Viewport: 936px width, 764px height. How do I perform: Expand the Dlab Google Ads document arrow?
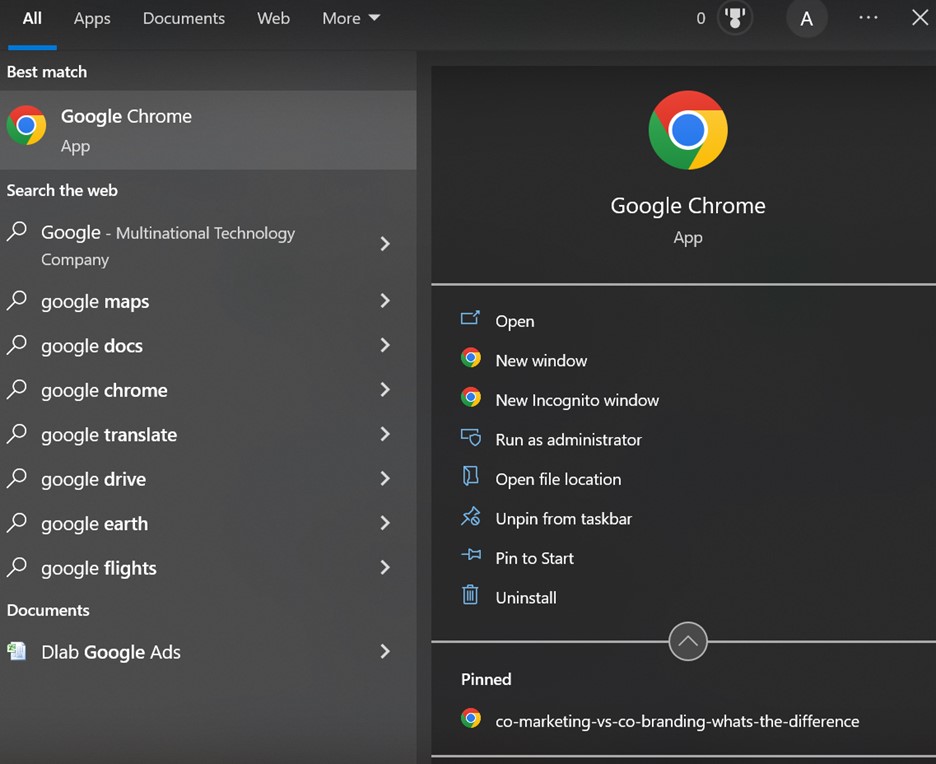[x=385, y=652]
